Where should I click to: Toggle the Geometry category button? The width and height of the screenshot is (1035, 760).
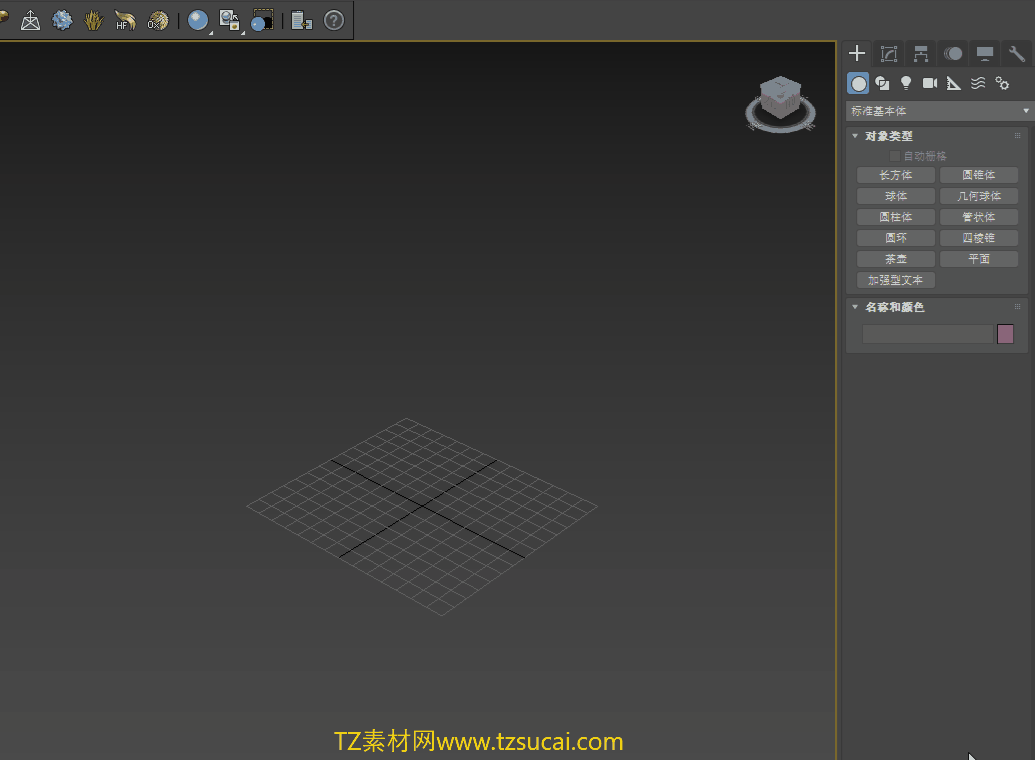pos(858,83)
